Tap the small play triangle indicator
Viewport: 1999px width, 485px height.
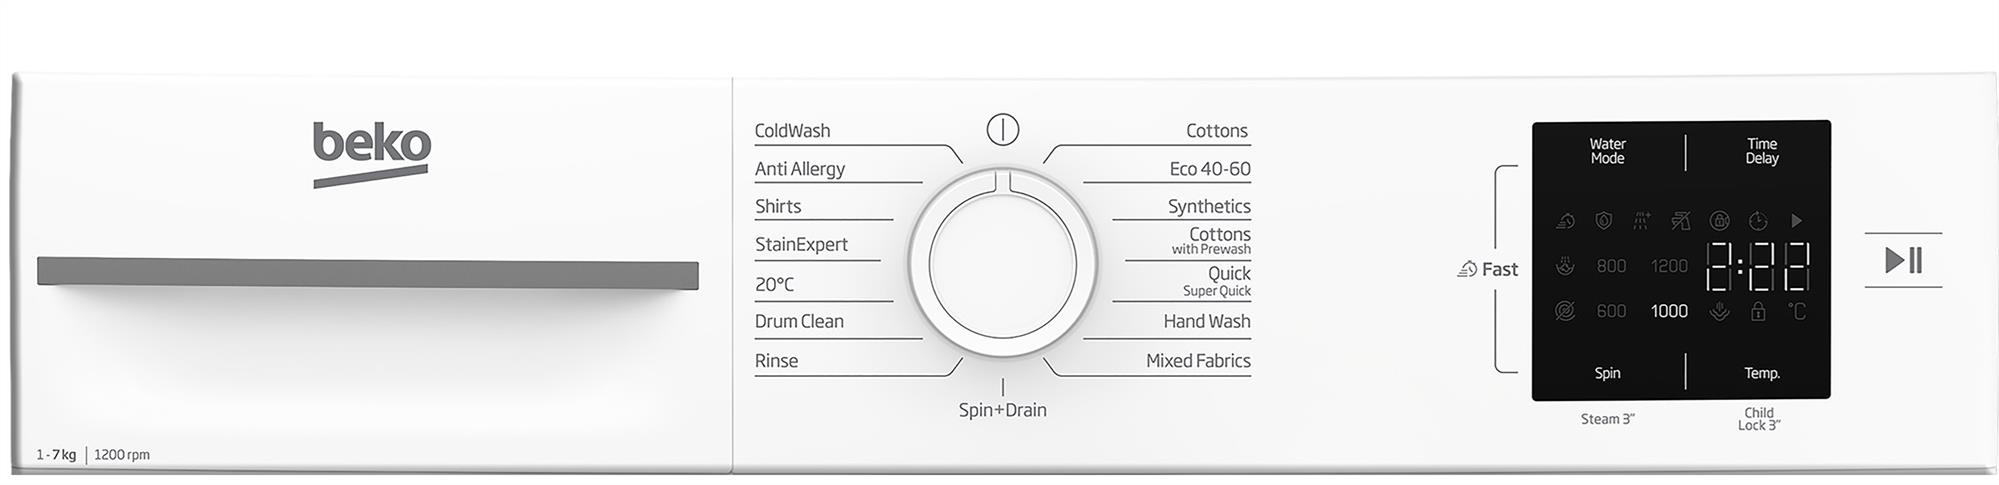pos(1796,220)
